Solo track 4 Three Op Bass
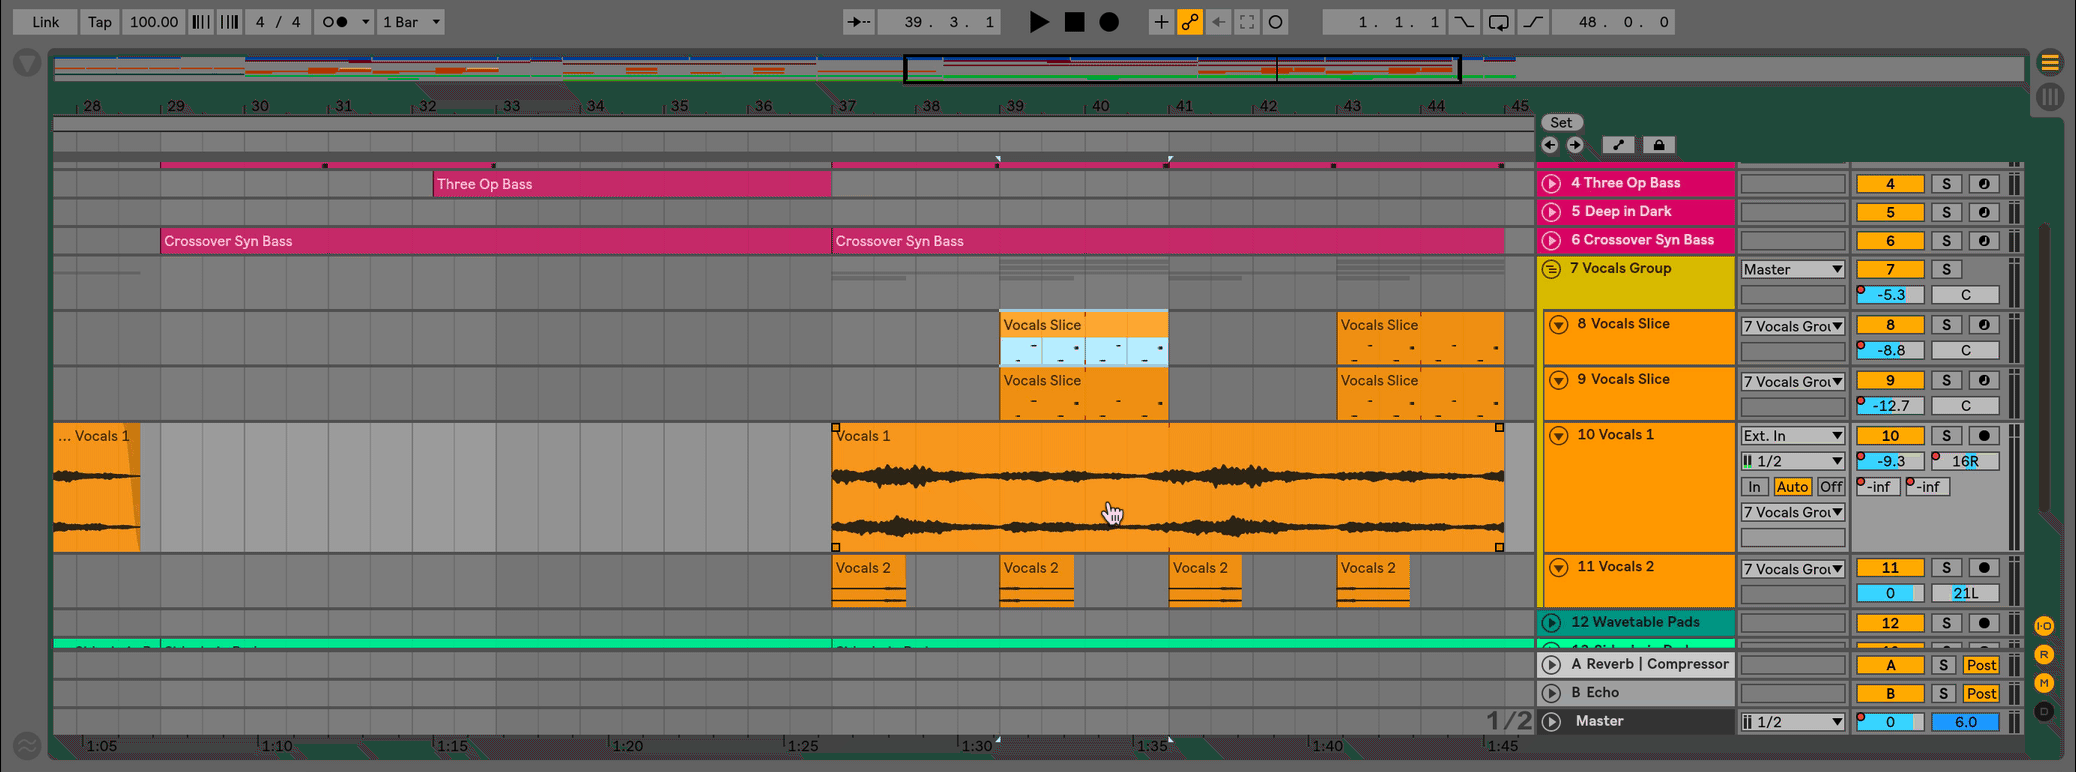 click(1946, 184)
